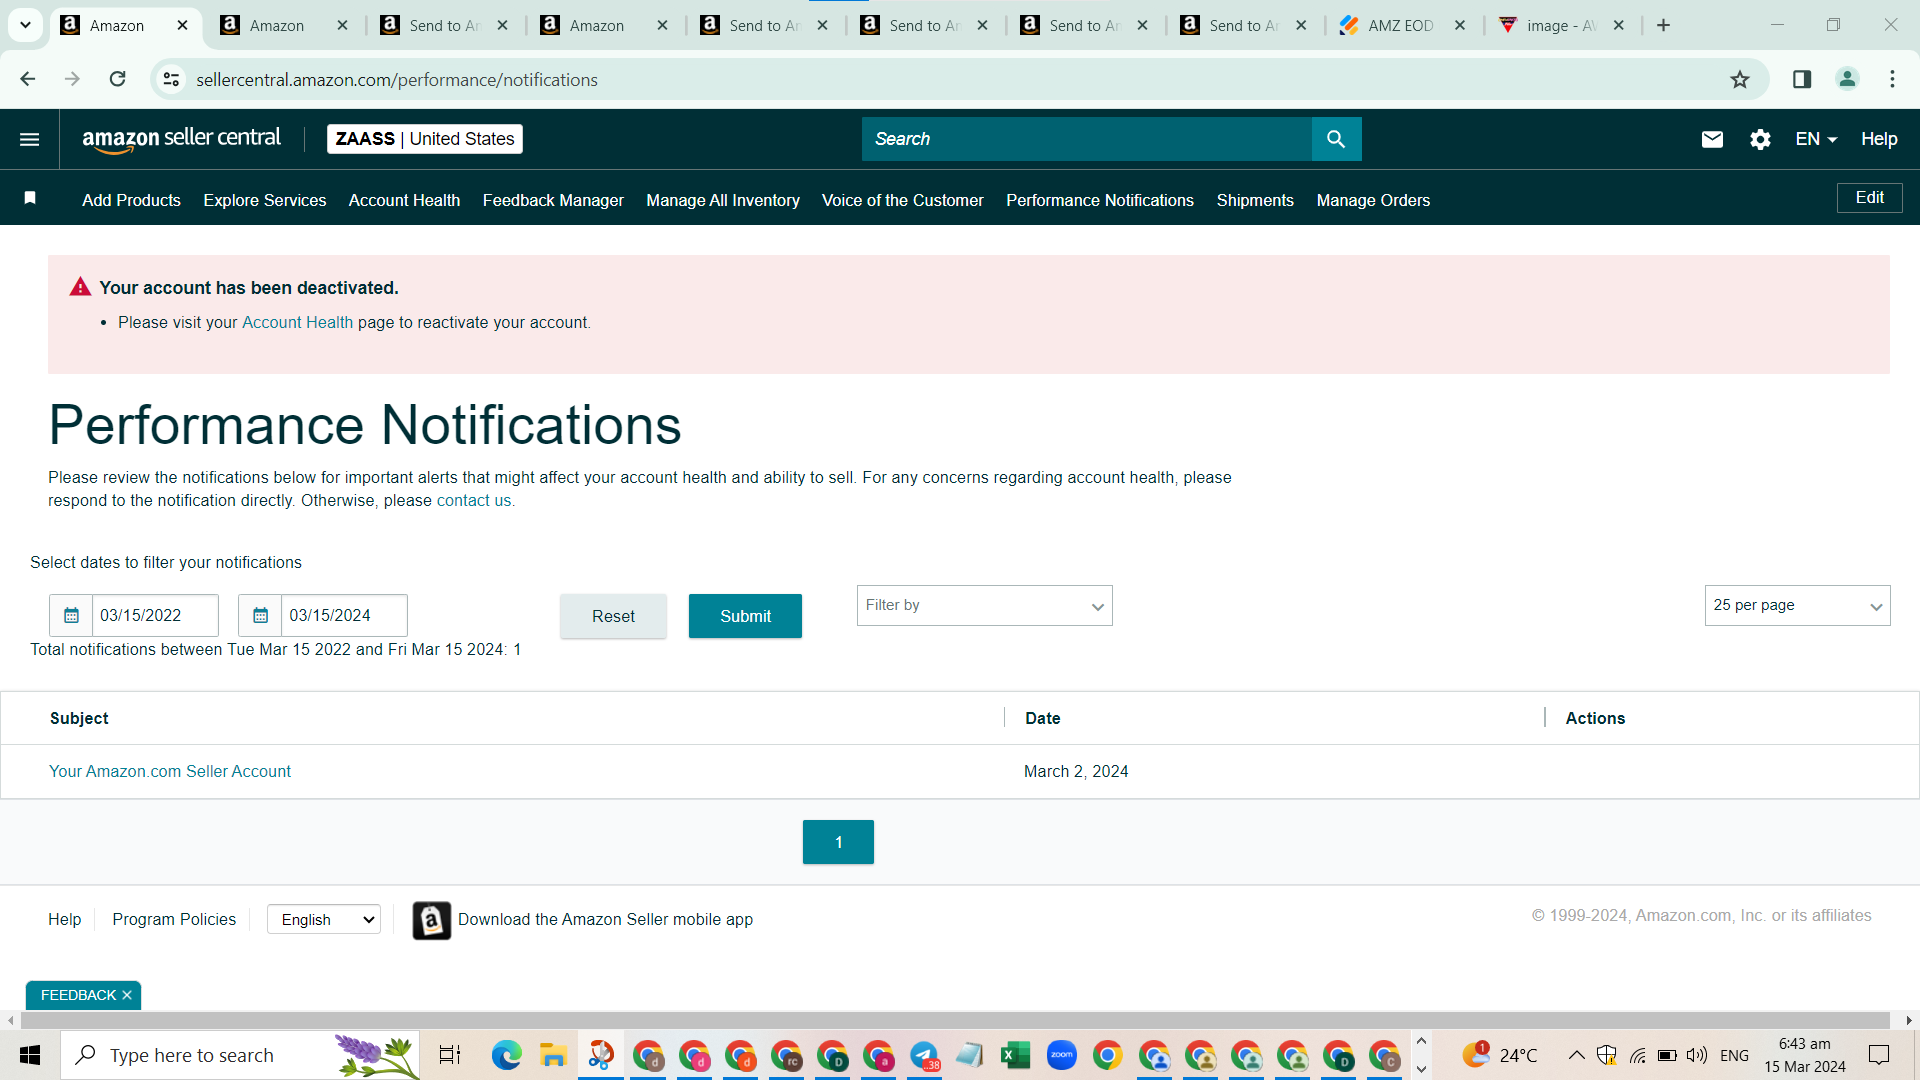This screenshot has width=1920, height=1080.
Task: Reload the page
Action: coord(117,79)
